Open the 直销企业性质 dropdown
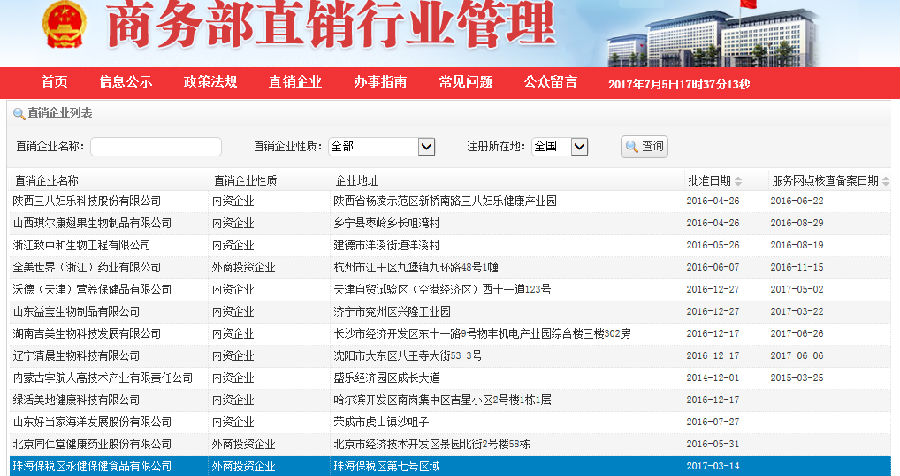Image resolution: width=900 pixels, height=476 pixels. tap(426, 147)
